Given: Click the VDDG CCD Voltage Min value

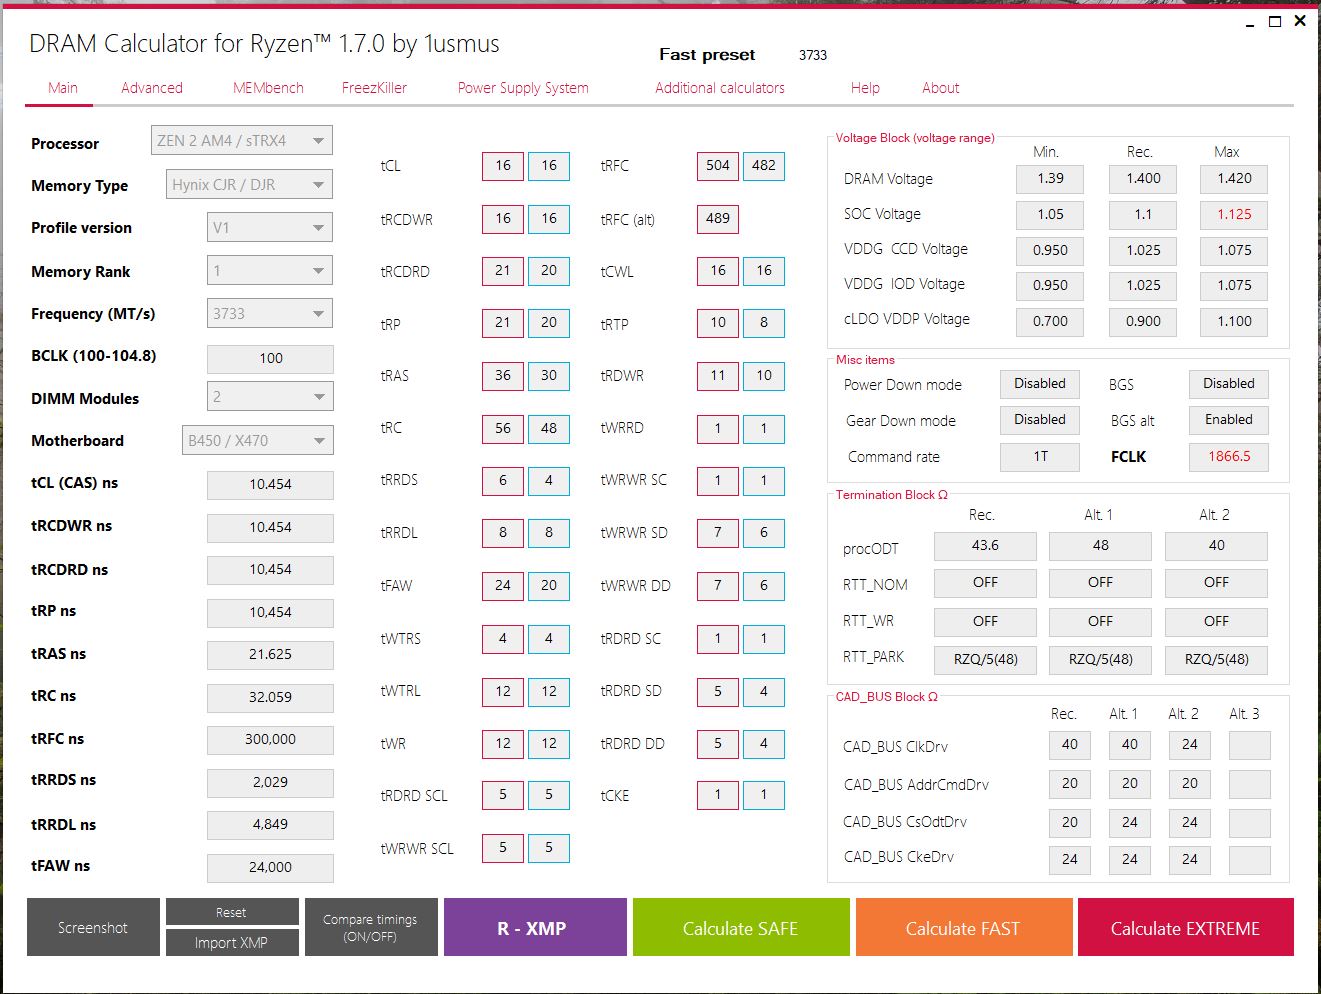Looking at the screenshot, I should click(1050, 250).
